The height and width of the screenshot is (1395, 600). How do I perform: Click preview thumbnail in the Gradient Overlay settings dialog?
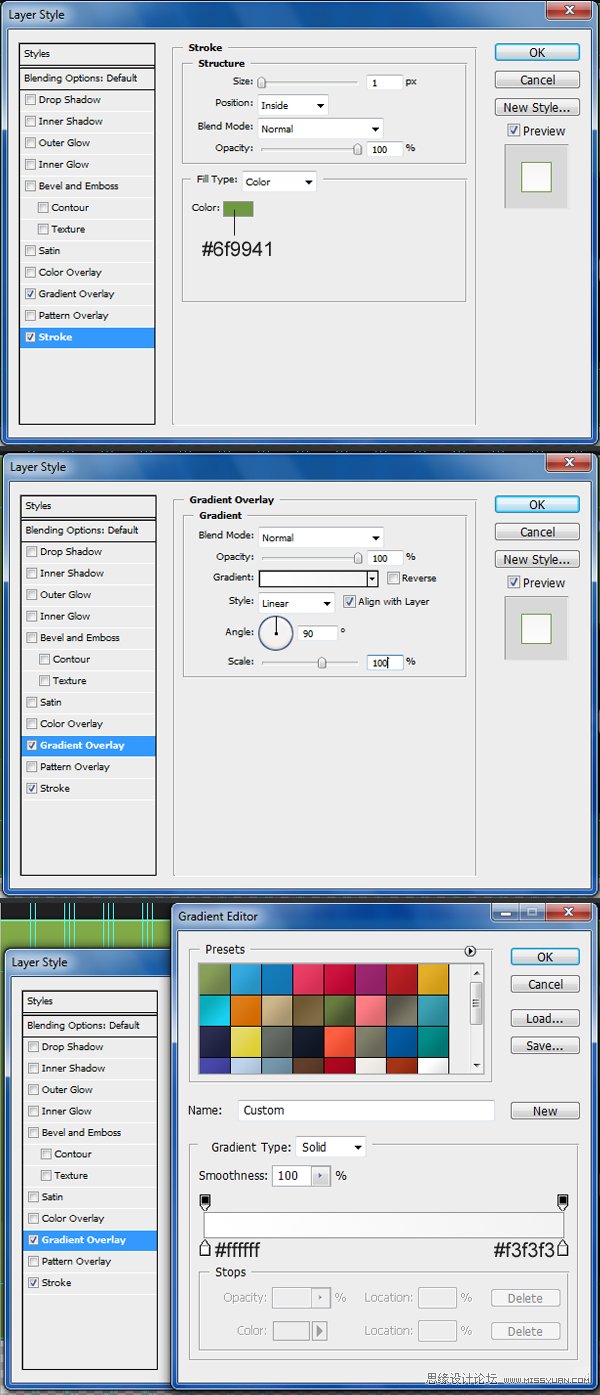tap(536, 629)
